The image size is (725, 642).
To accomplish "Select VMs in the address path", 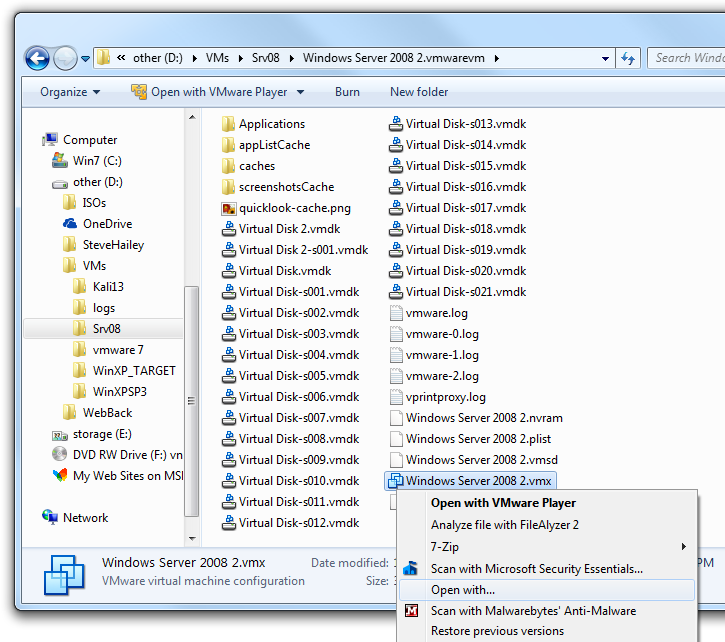I will 217,58.
